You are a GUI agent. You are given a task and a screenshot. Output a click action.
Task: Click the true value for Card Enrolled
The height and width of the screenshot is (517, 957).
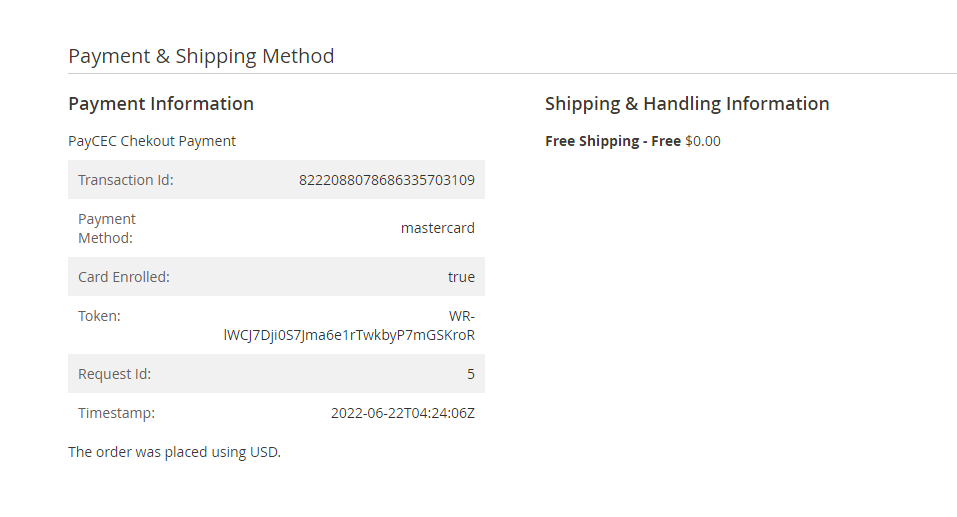[461, 277]
